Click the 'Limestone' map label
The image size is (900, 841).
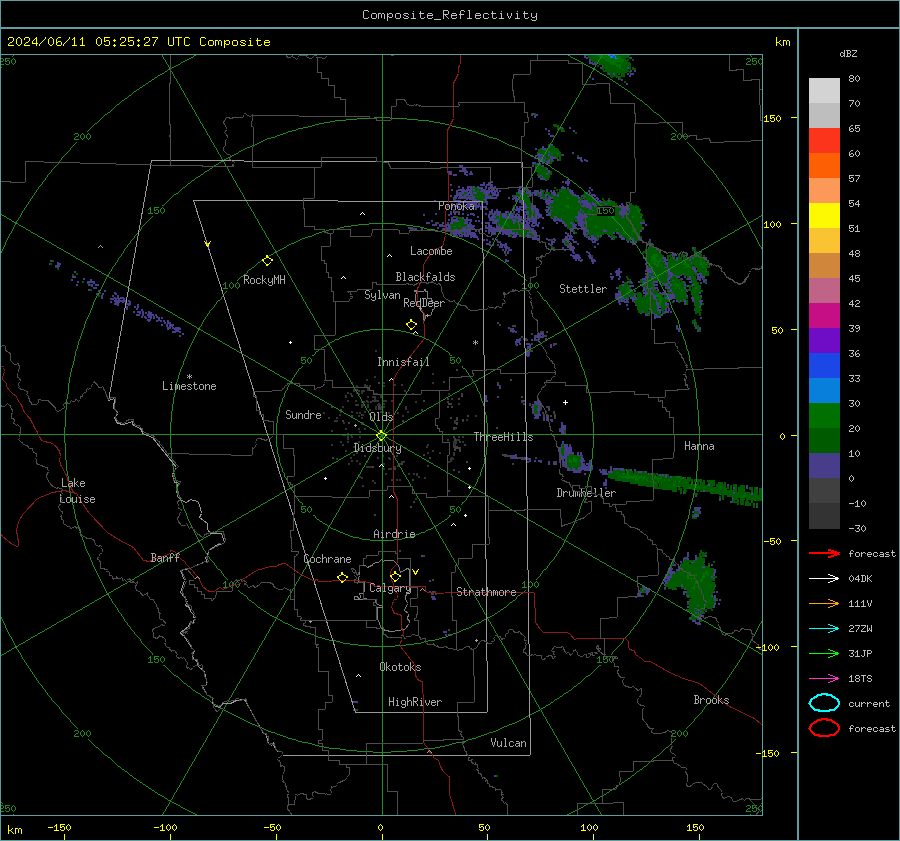click(189, 386)
